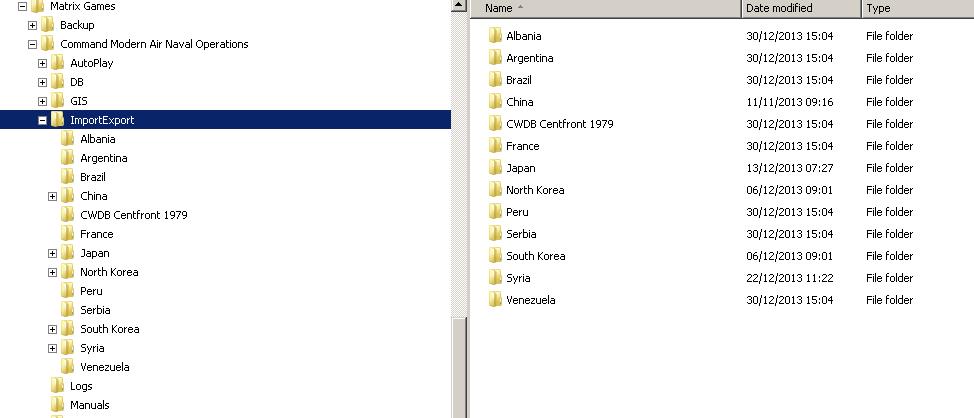
Task: Select the 'Venezuela' name in file list
Action: (530, 300)
